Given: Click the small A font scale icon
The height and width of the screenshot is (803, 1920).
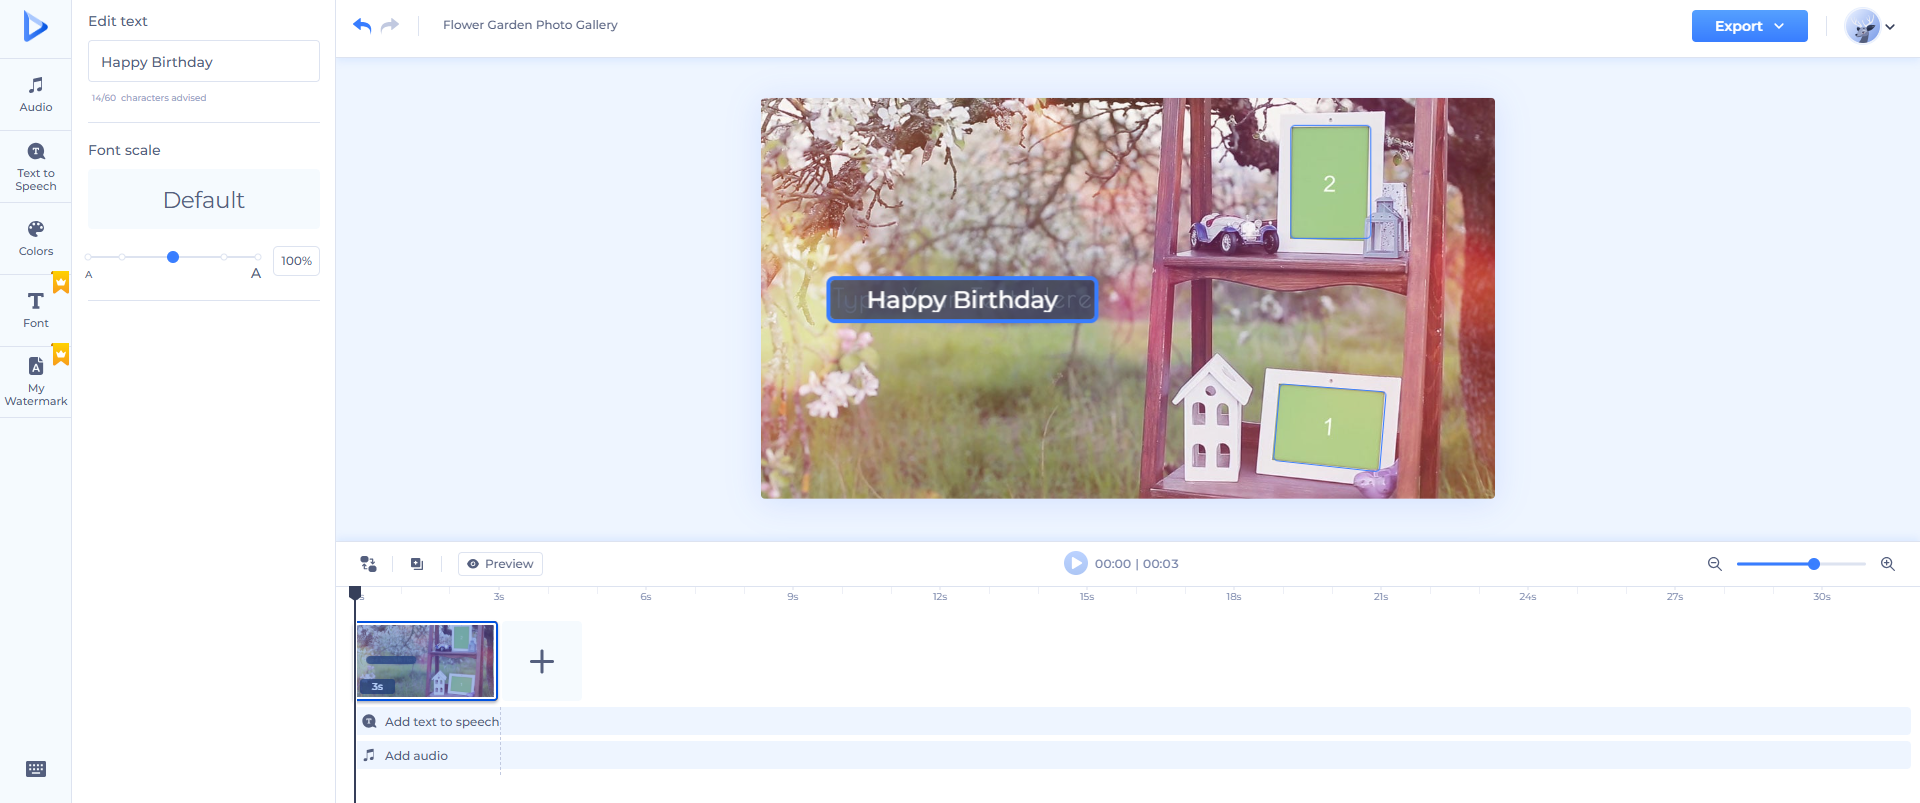Looking at the screenshot, I should point(89,275).
